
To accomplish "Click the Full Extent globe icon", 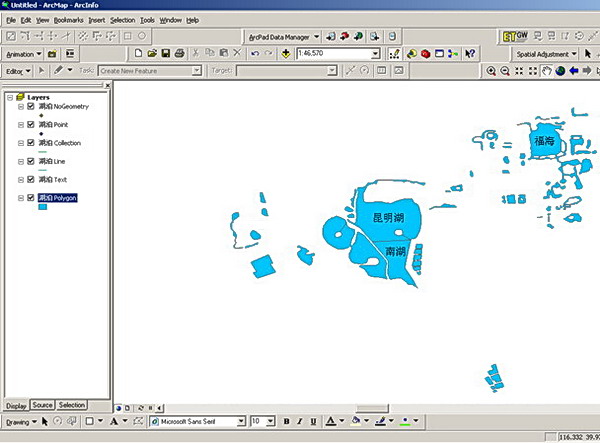I will coord(561,71).
